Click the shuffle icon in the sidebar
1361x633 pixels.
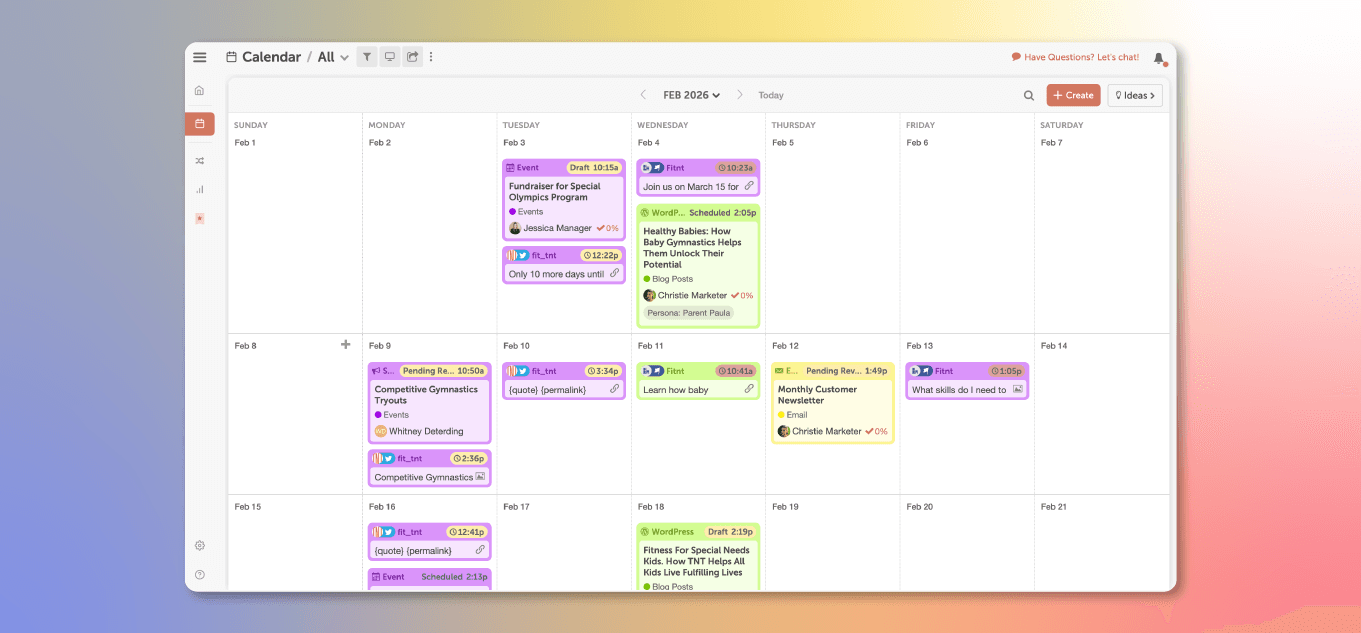tap(199, 160)
